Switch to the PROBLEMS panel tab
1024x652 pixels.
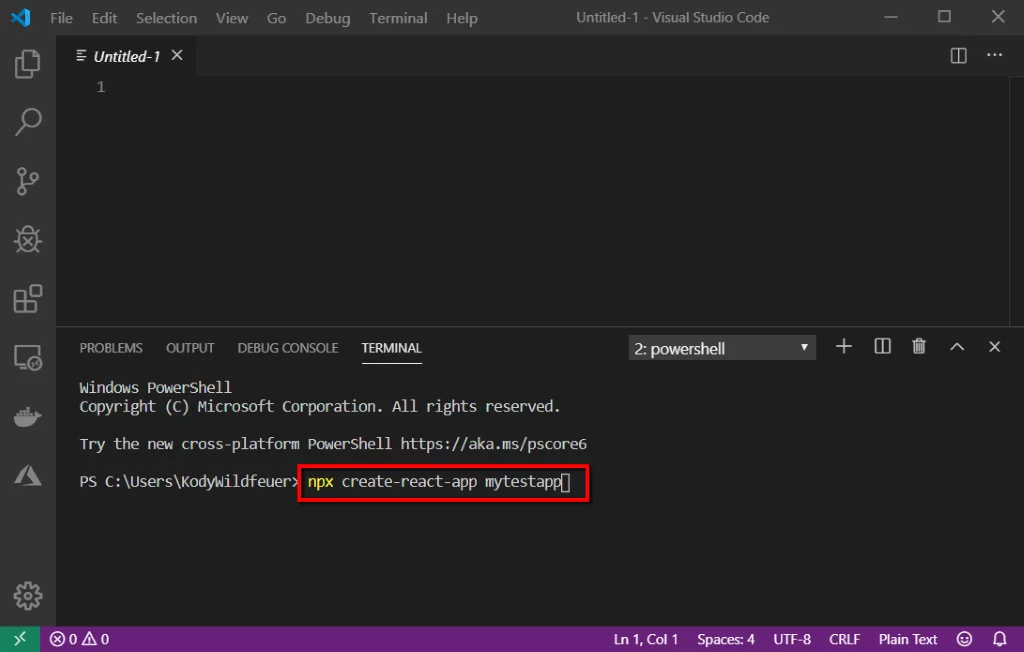coord(111,348)
